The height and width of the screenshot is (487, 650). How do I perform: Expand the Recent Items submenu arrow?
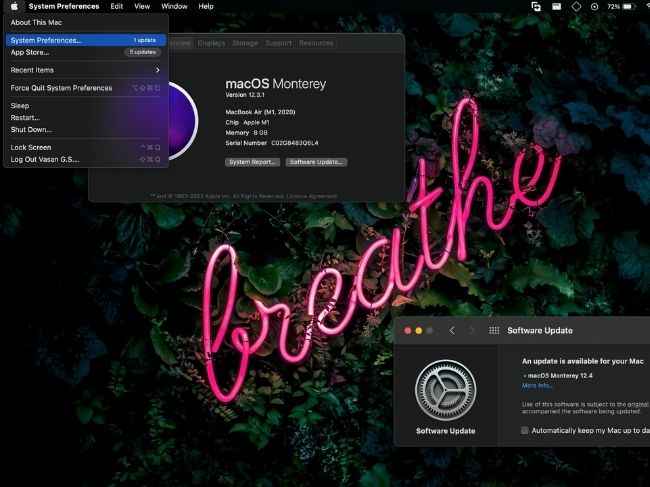tap(158, 70)
